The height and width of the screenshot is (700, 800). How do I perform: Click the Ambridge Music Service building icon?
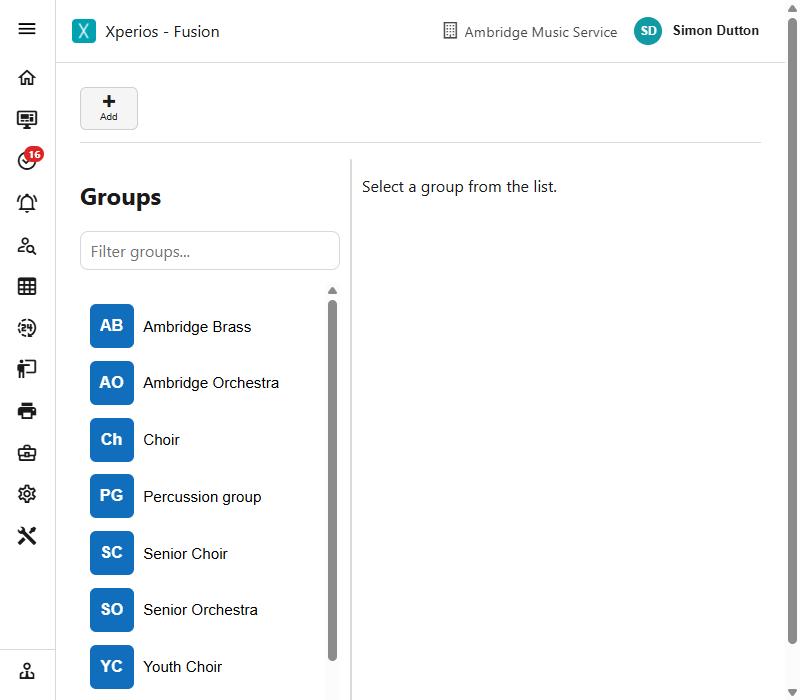450,31
